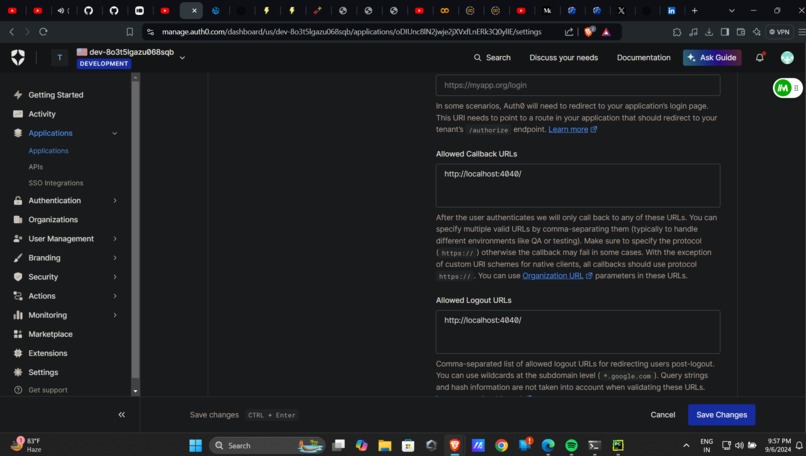Click Get support in the sidebar
This screenshot has height=456, width=806.
coord(48,390)
